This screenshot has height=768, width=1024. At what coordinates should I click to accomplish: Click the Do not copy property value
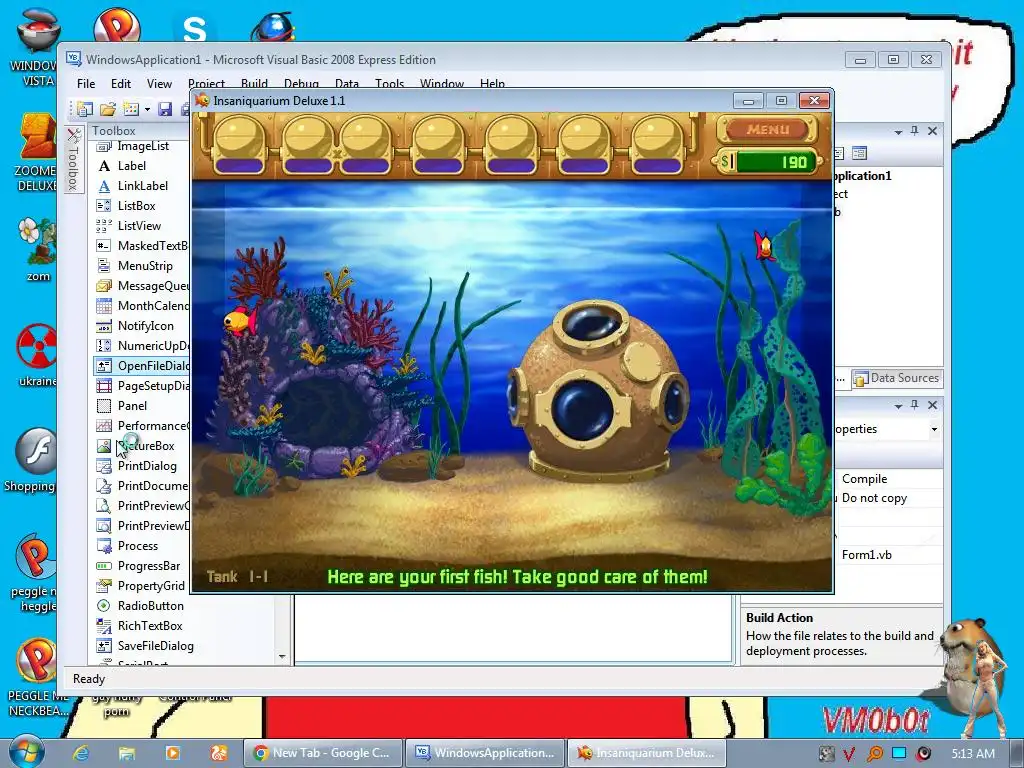(874, 498)
